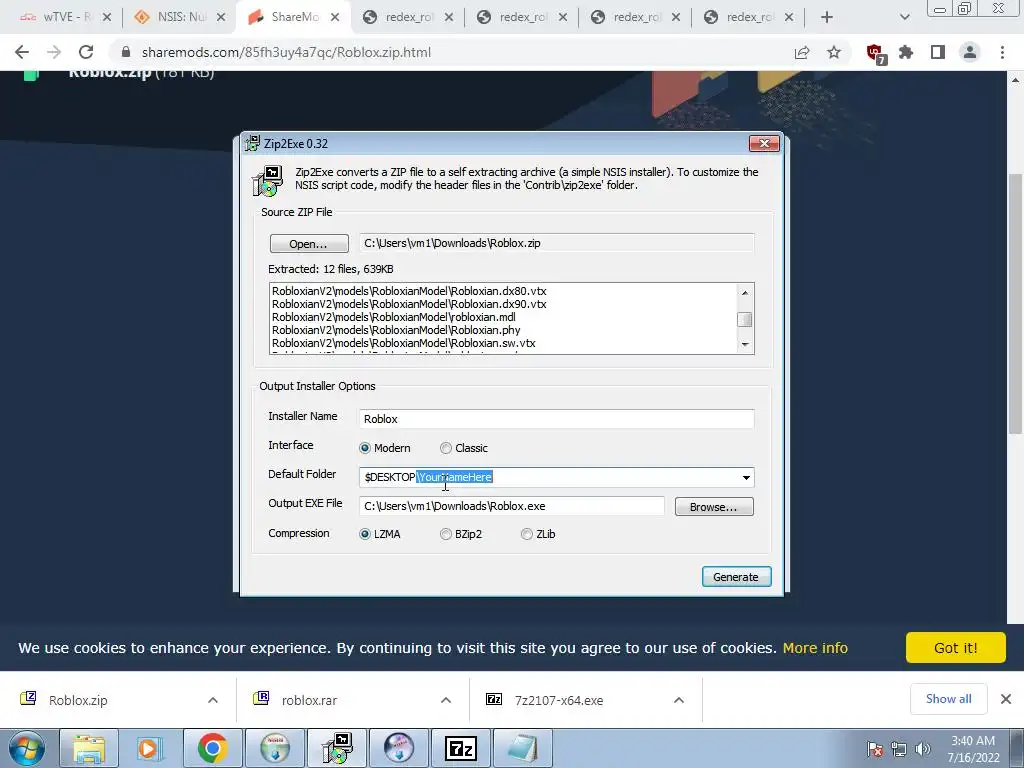Click the Robloxian.dx90.vtx list entry
This screenshot has height=768, width=1024.
409,304
